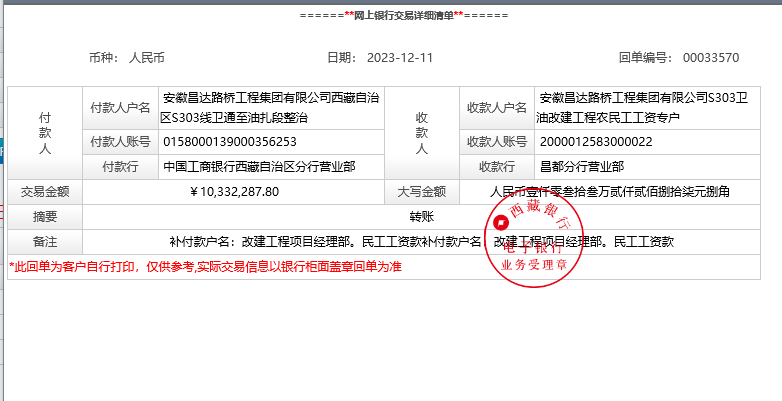Click the 大写金额 label cell
782x401 pixels.
[421, 191]
